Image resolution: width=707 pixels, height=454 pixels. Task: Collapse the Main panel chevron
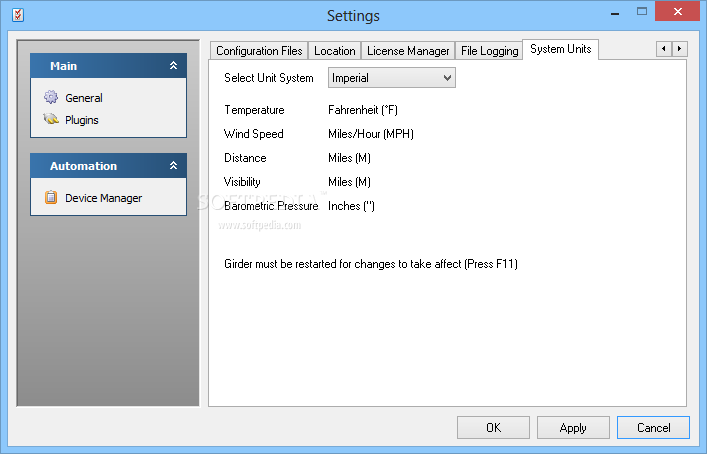pos(174,66)
